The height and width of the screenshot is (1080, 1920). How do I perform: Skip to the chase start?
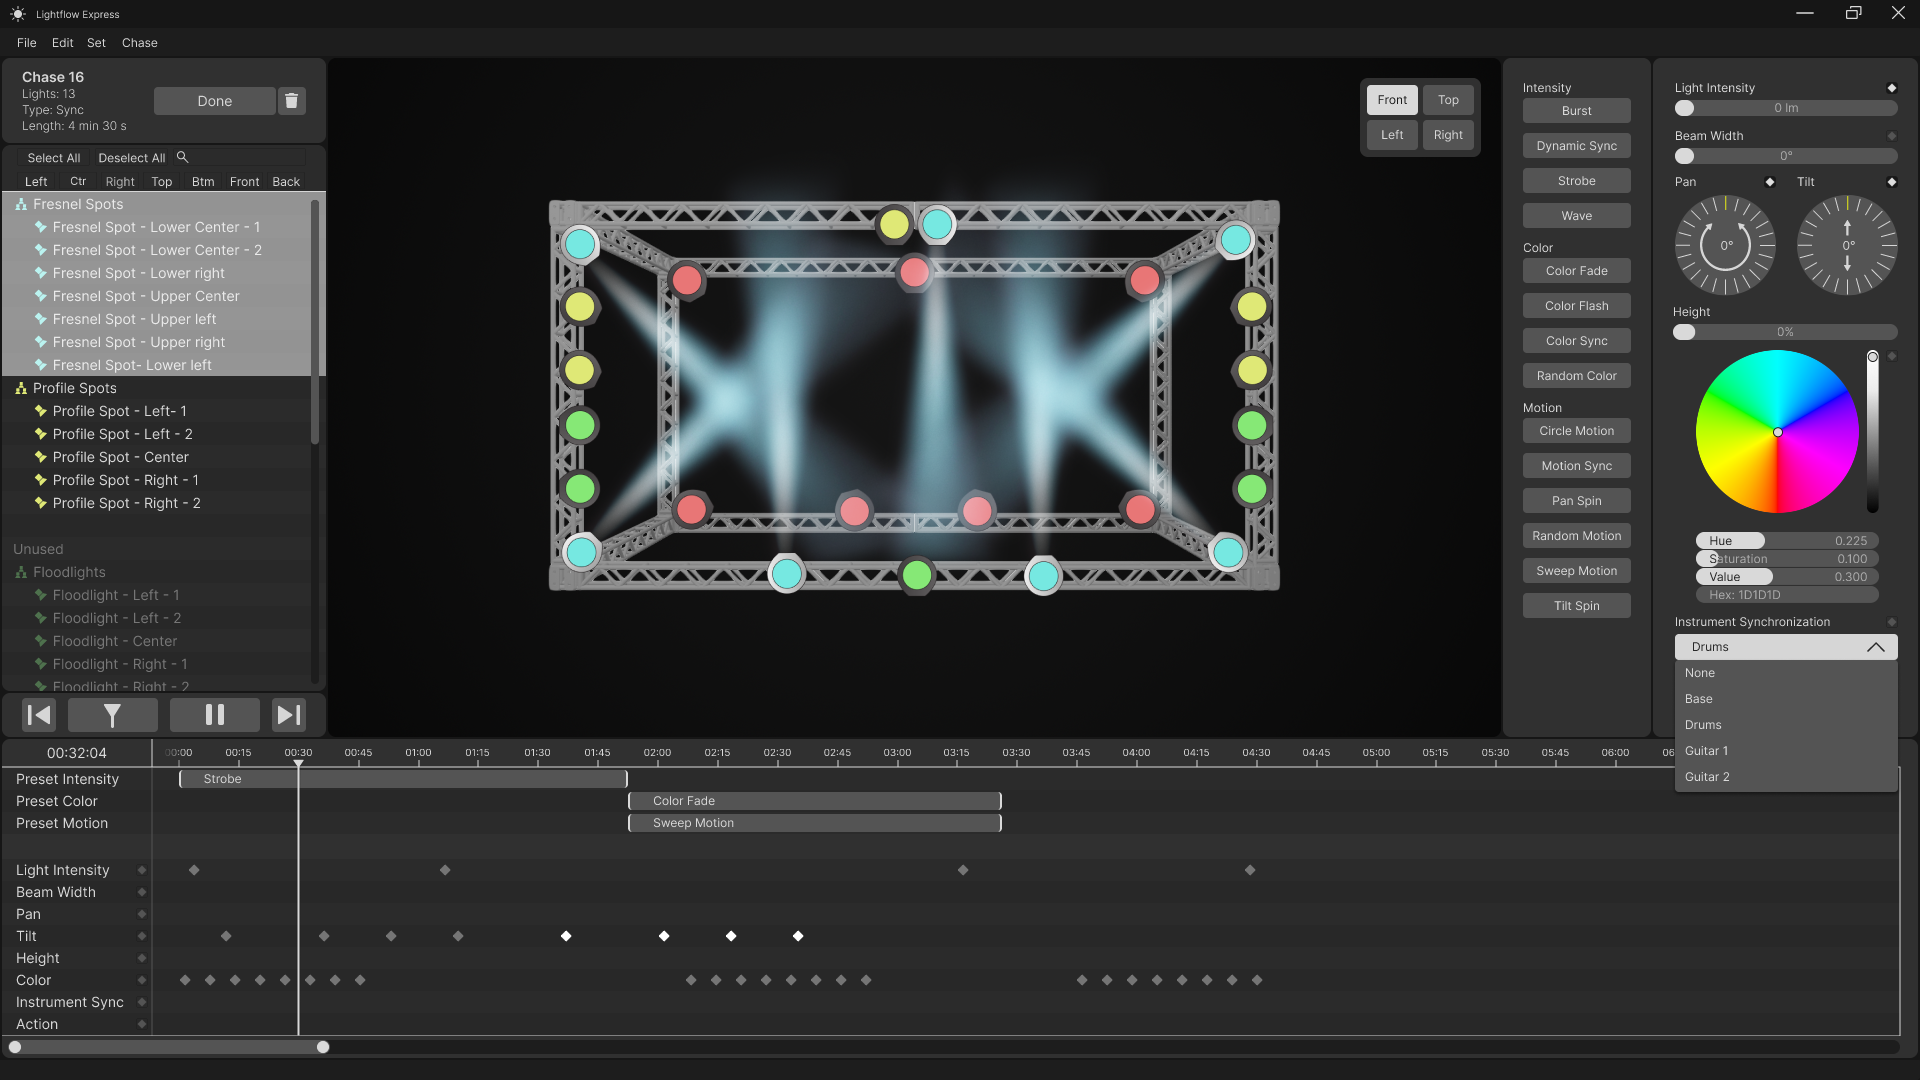(39, 715)
